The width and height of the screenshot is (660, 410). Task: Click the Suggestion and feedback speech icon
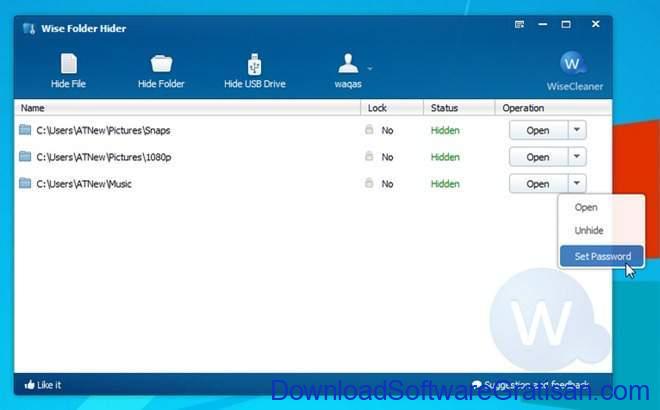(476, 385)
